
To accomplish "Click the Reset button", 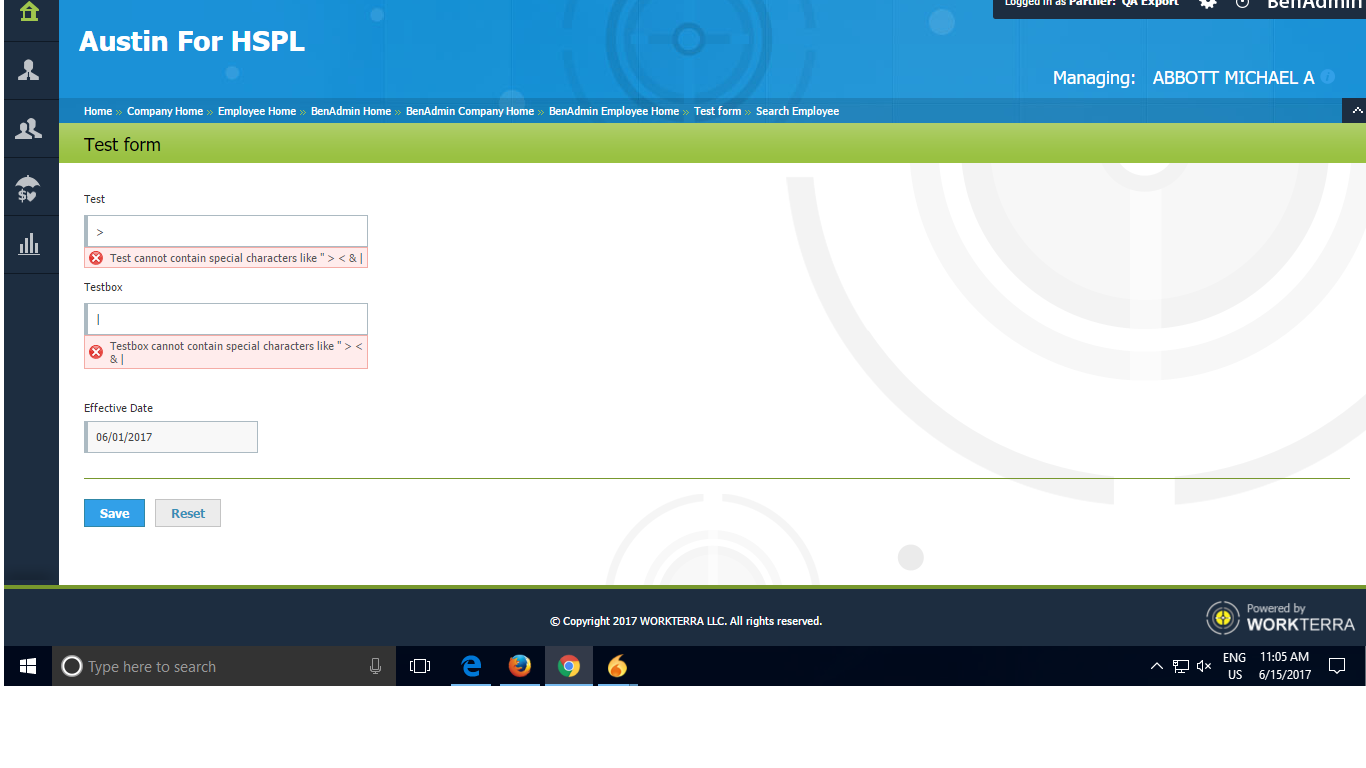I will 188,513.
